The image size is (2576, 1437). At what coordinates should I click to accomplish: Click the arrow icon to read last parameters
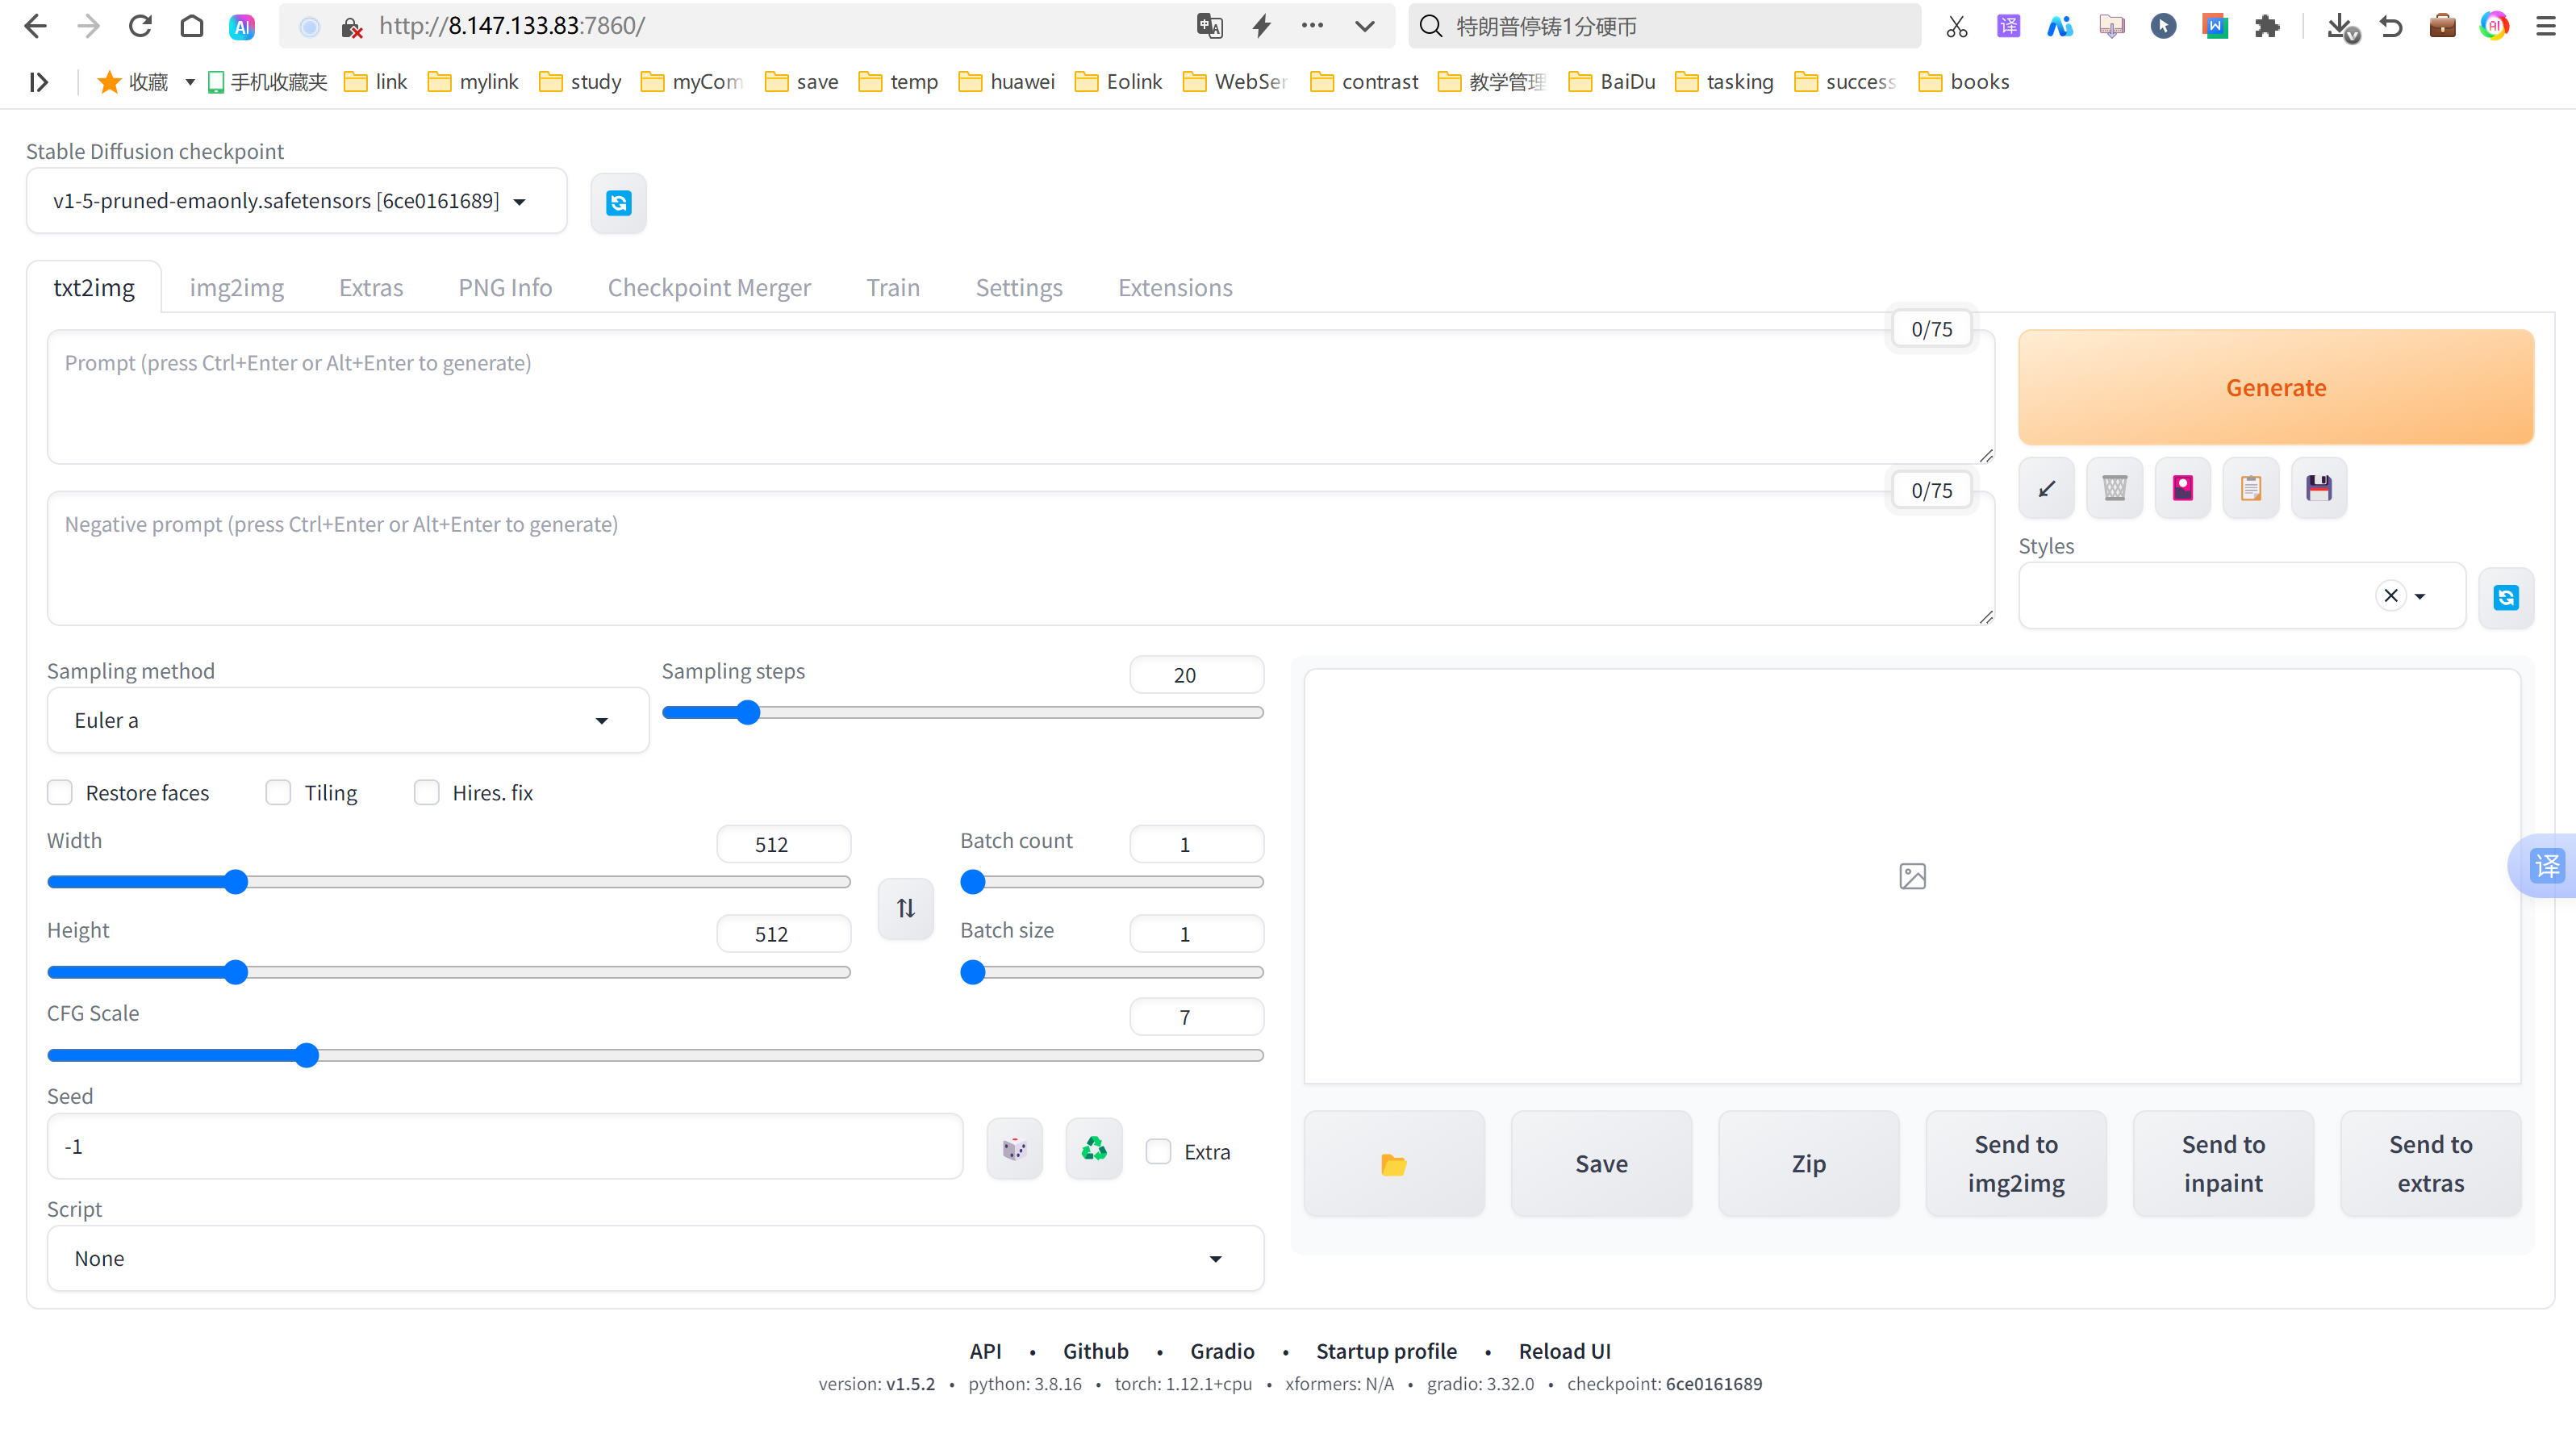click(x=2046, y=488)
